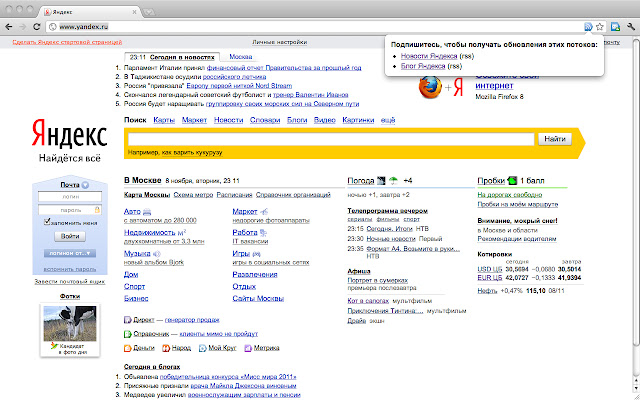The image size is (640, 400).
Task: Open the Маркет search category
Action: pos(194,120)
